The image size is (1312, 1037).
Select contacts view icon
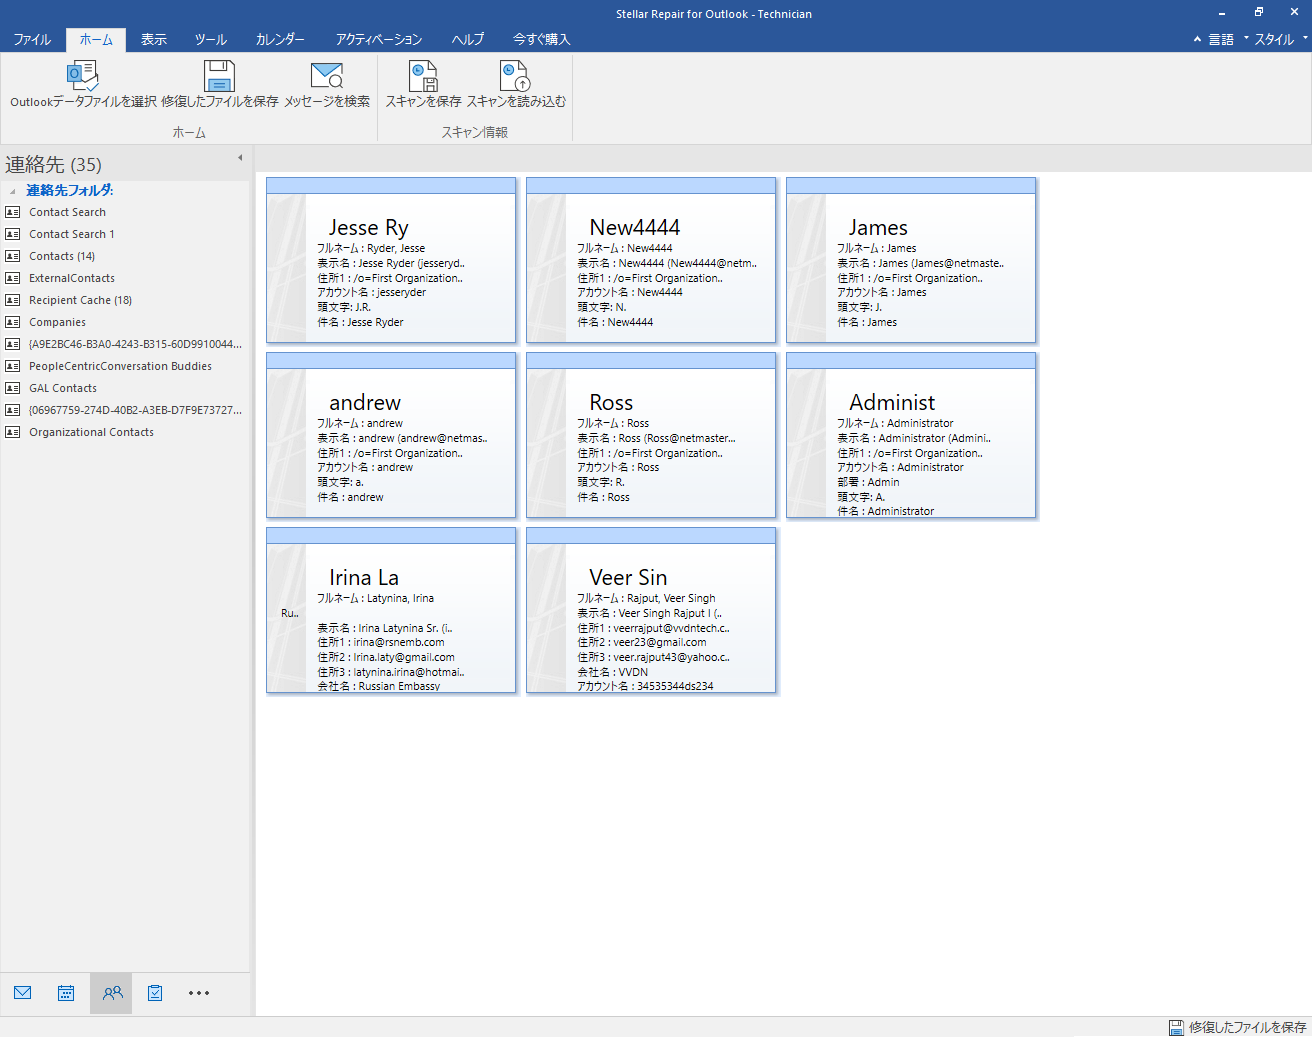pos(112,993)
